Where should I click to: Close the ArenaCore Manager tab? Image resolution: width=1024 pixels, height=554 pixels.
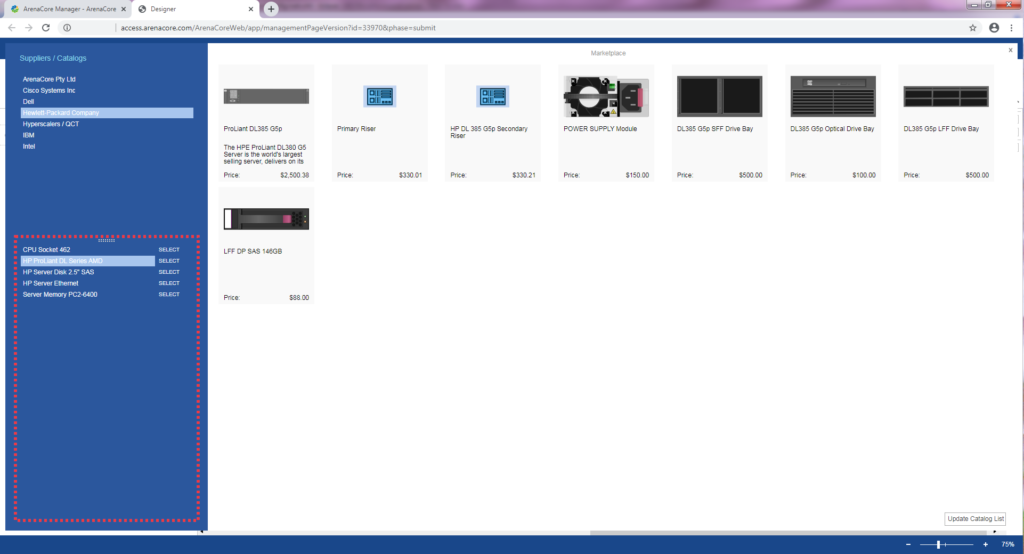click(x=123, y=9)
